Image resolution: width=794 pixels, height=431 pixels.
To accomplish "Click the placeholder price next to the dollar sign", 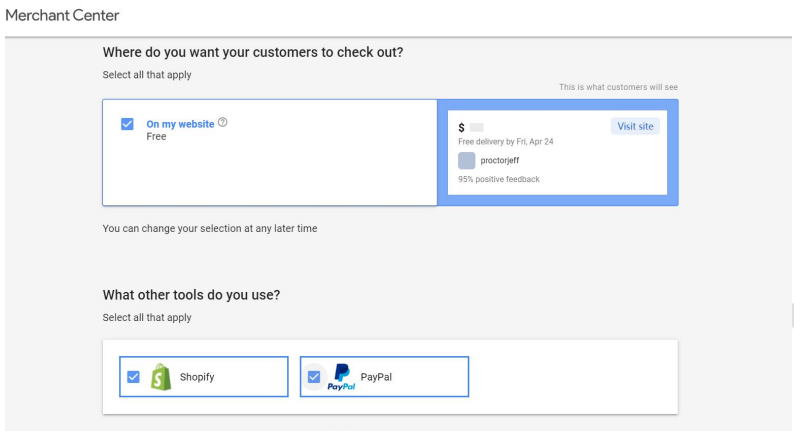I will [x=476, y=128].
